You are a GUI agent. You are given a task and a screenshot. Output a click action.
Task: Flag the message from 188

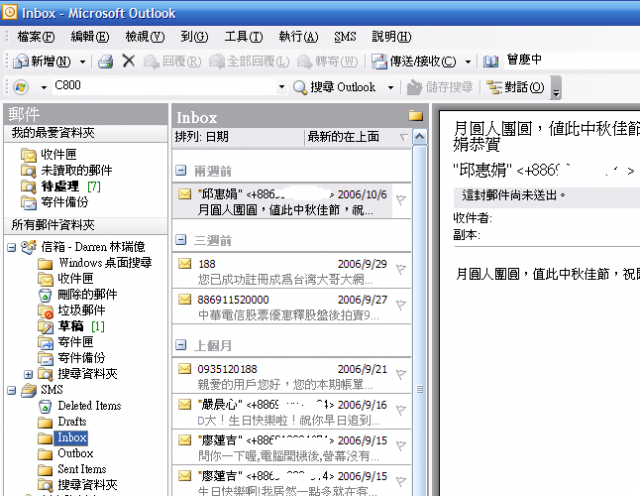(x=401, y=269)
